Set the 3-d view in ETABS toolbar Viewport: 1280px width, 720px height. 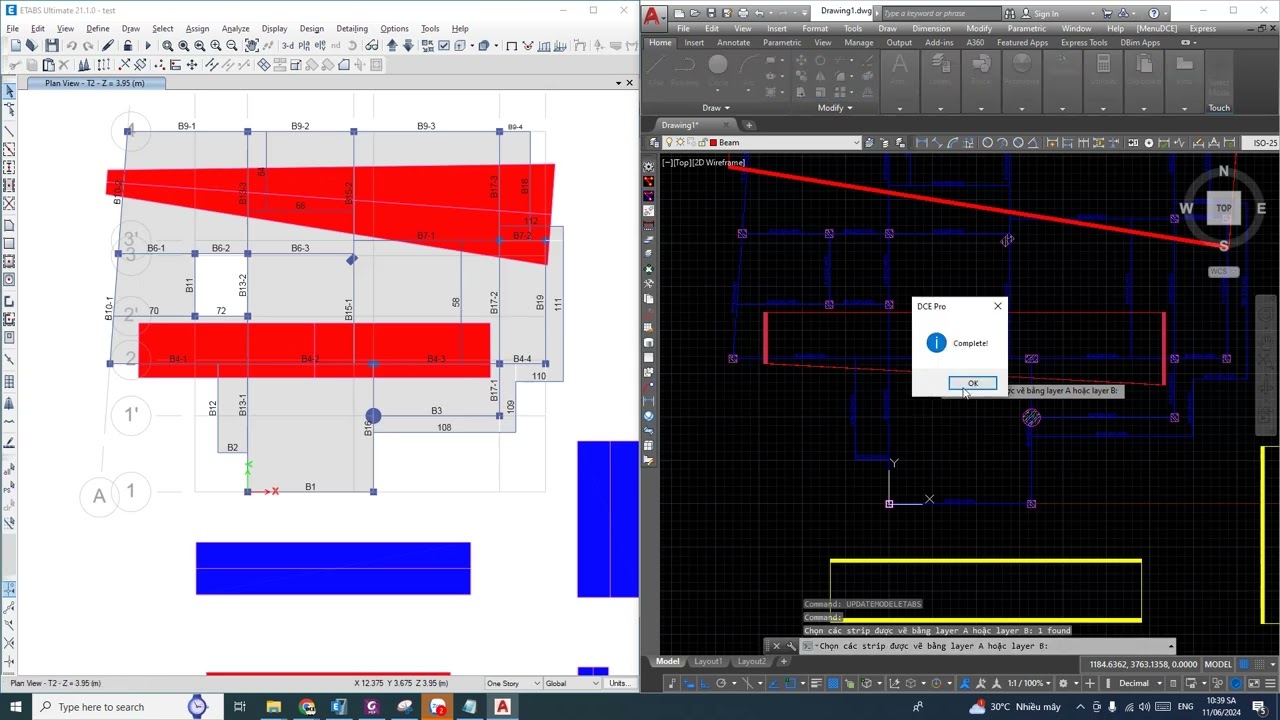pyautogui.click(x=288, y=46)
